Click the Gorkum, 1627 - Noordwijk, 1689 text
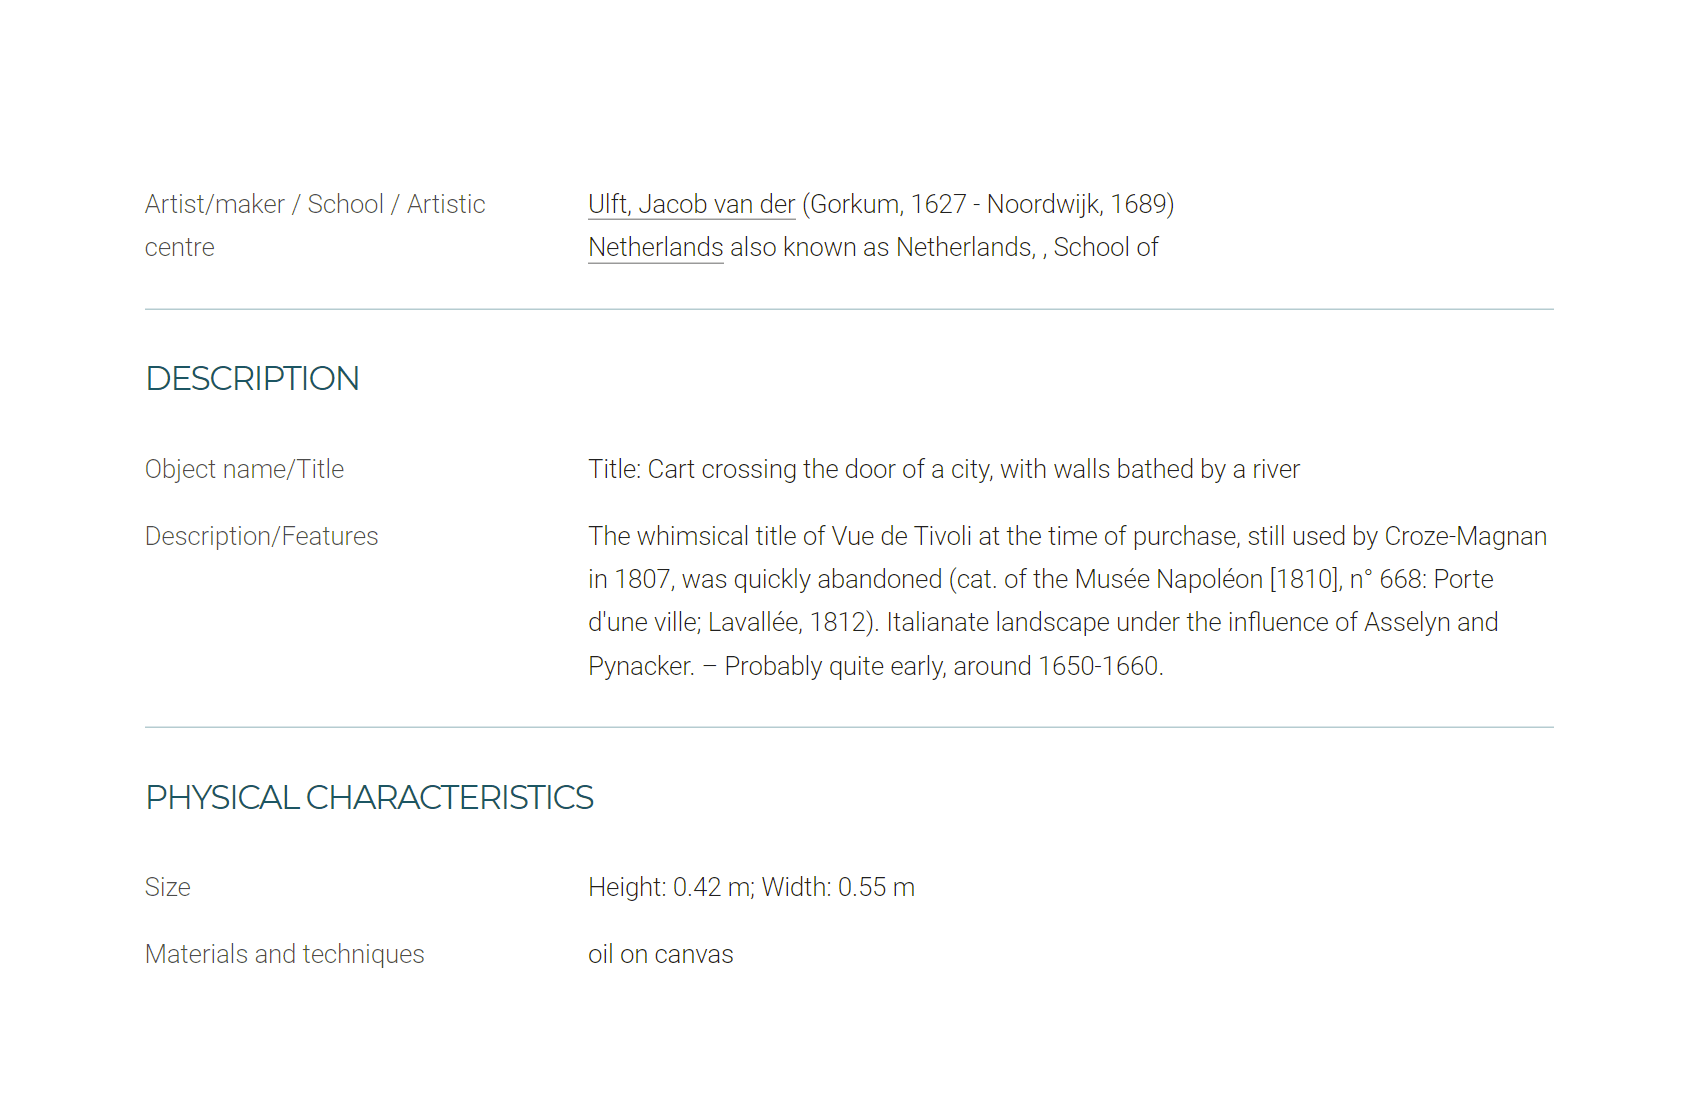 [988, 204]
